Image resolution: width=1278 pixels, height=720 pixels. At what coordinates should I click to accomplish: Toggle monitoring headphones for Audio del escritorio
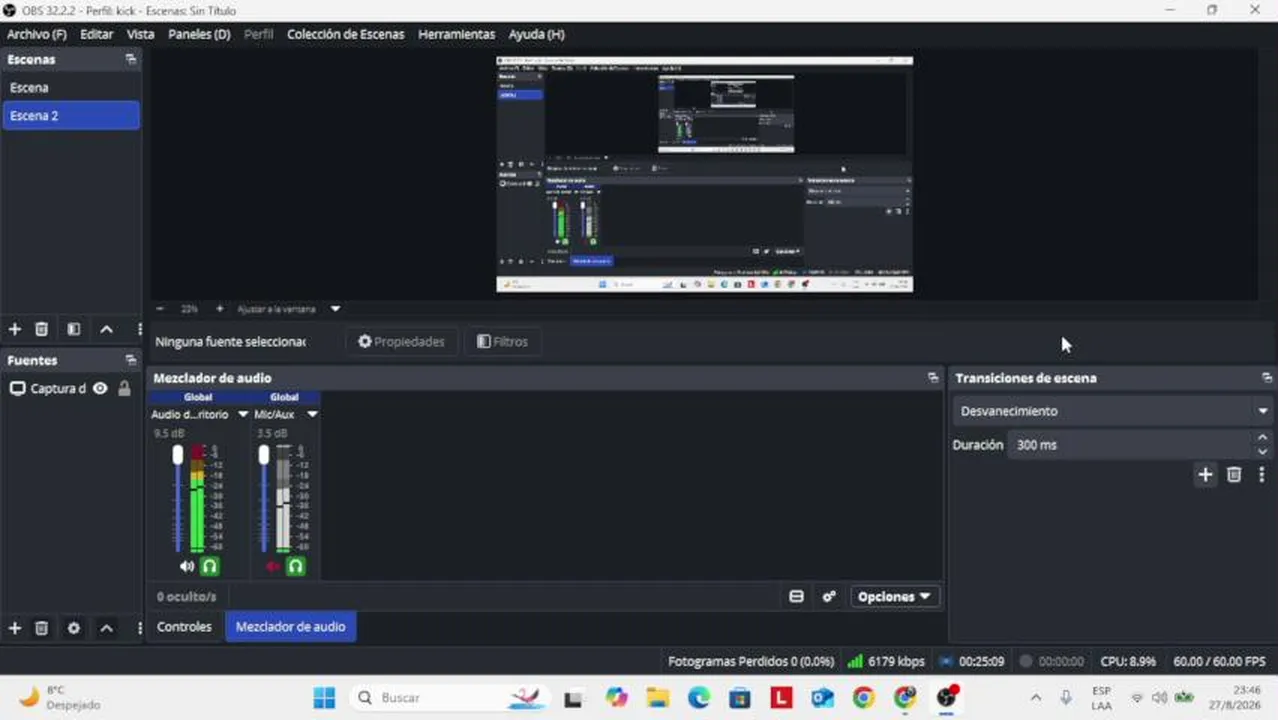point(209,566)
